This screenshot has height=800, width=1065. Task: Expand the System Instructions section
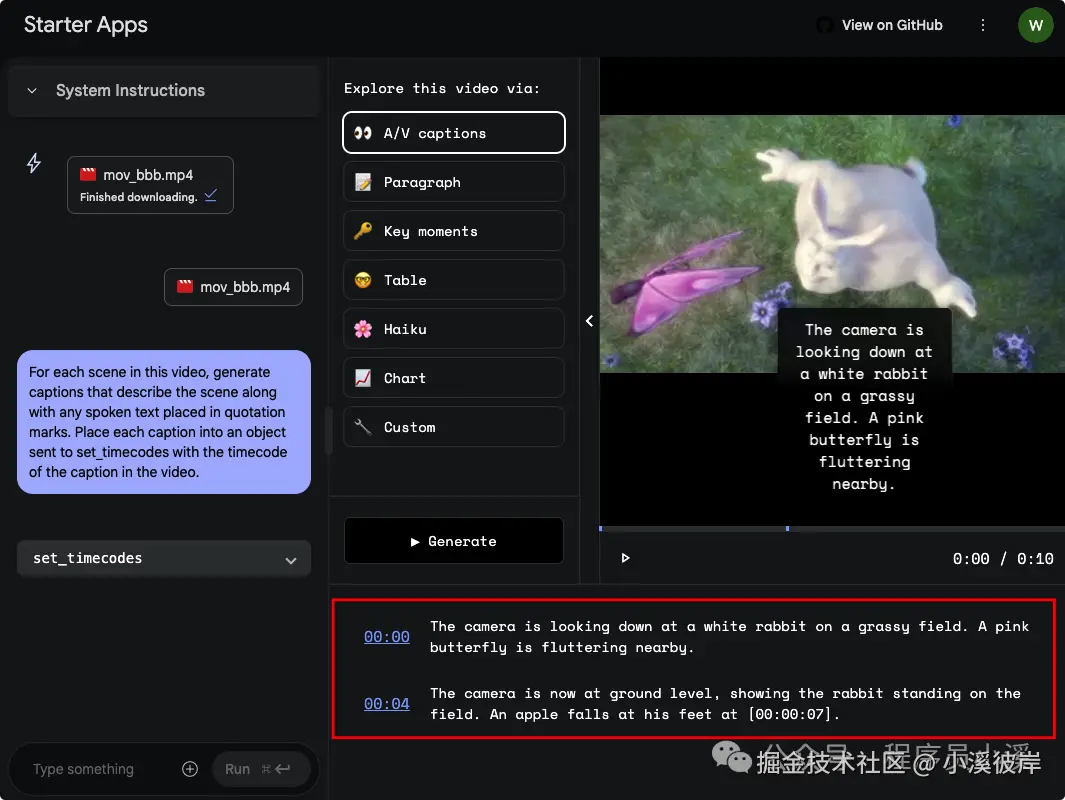(163, 90)
